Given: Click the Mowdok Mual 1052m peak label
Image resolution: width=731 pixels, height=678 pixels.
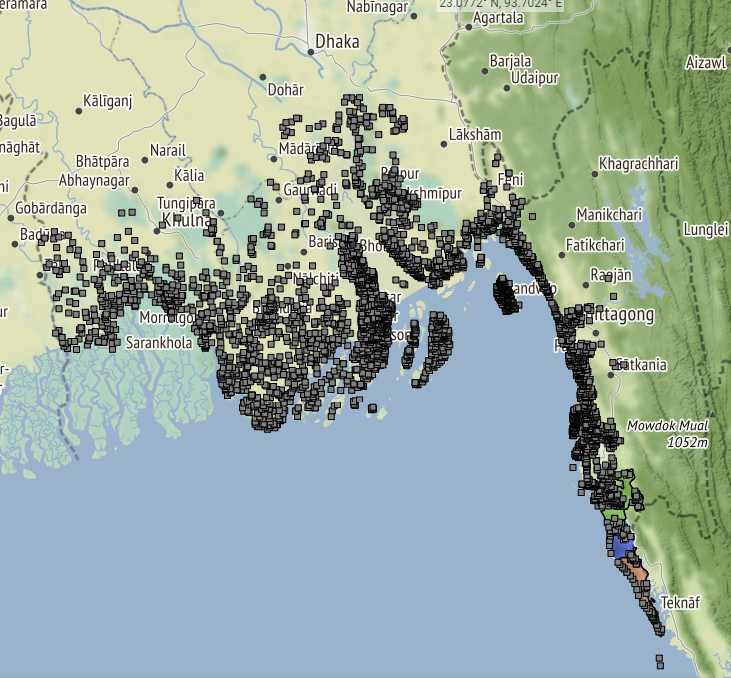Looking at the screenshot, I should (667, 433).
